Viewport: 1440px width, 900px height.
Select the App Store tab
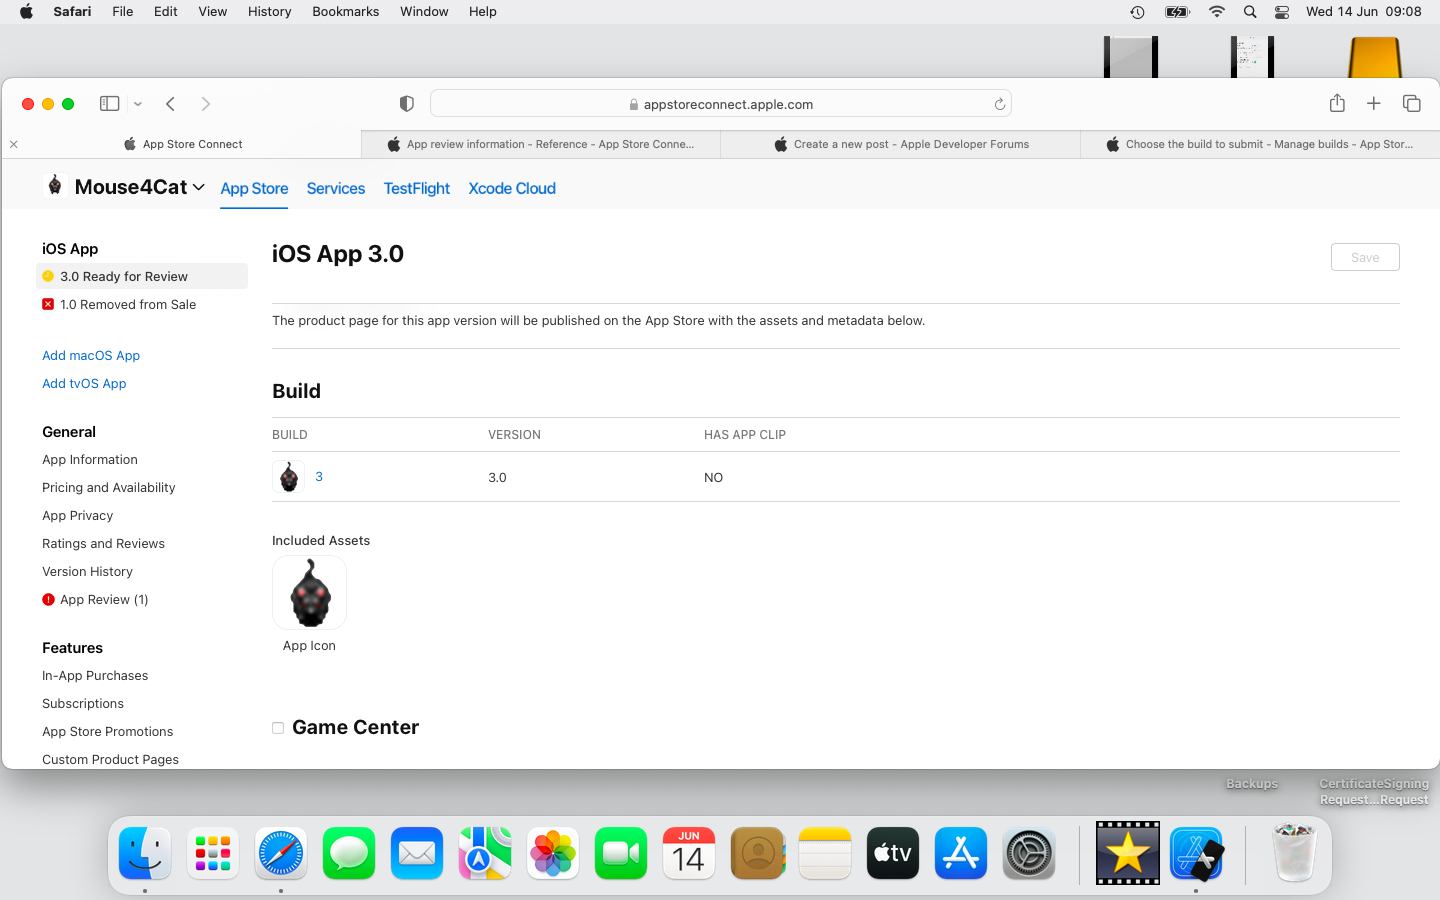[x=254, y=188]
